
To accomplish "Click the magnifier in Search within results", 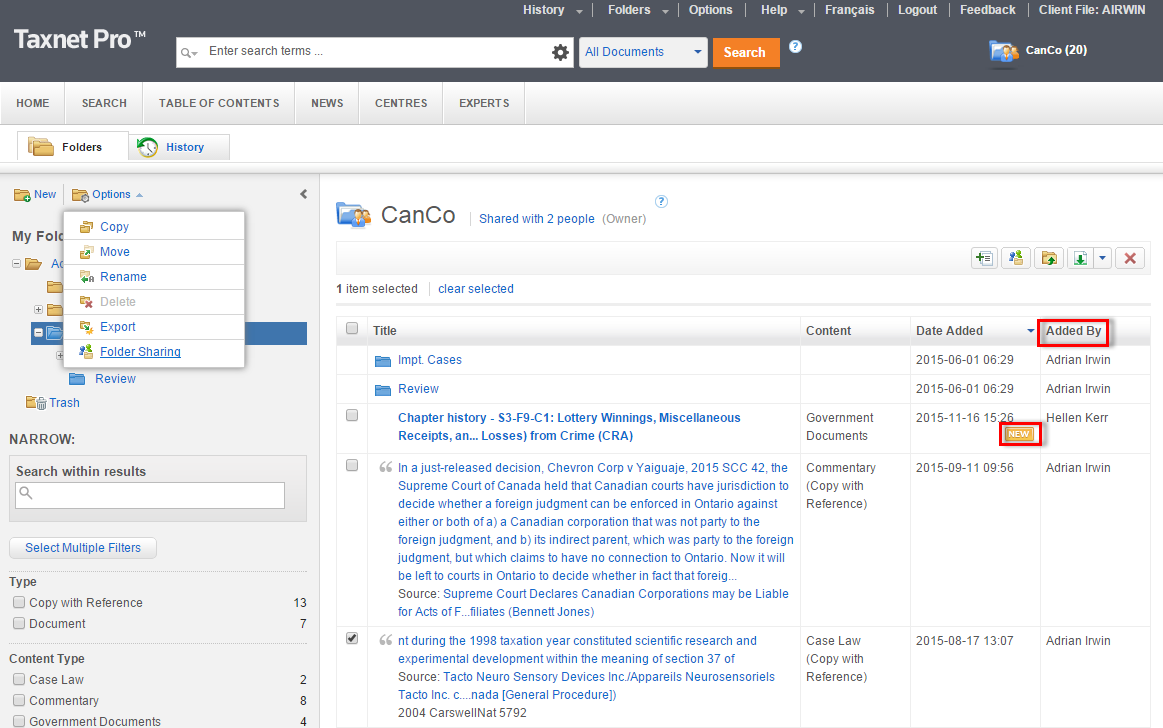I will tap(26, 493).
